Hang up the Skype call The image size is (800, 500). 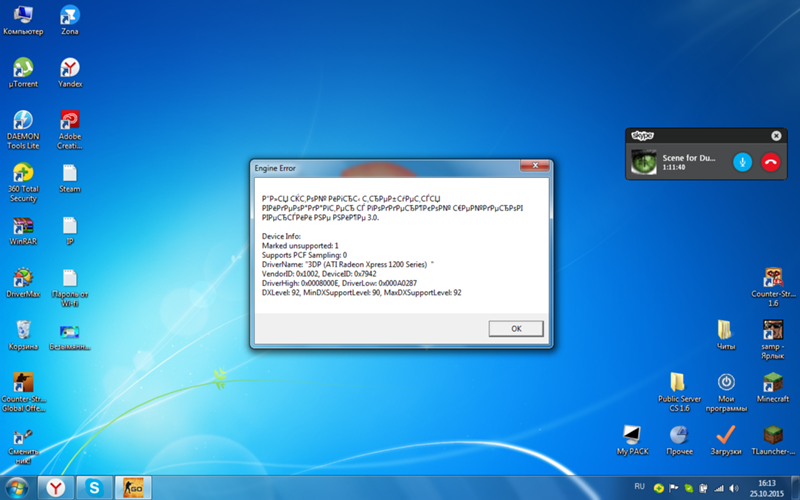coord(770,161)
